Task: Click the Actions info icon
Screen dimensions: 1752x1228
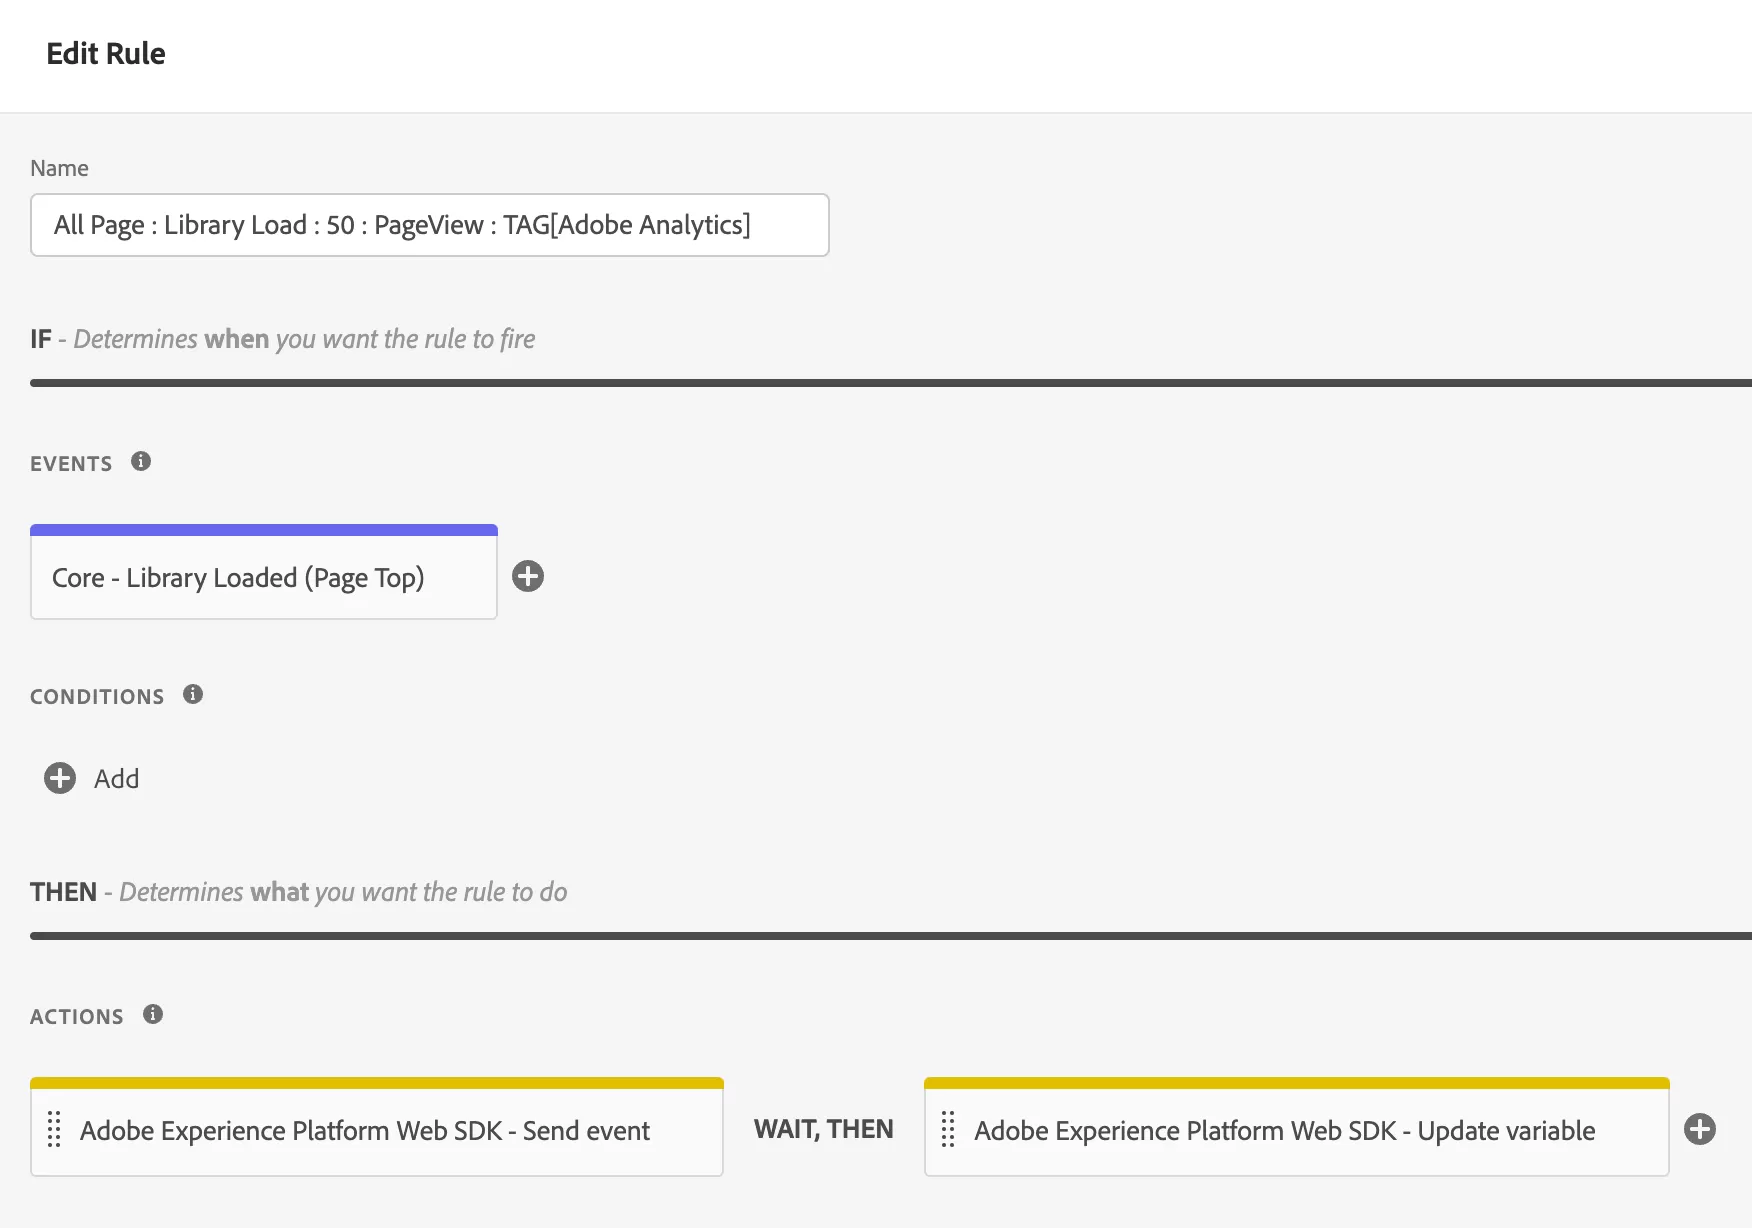Action: coord(153,1014)
